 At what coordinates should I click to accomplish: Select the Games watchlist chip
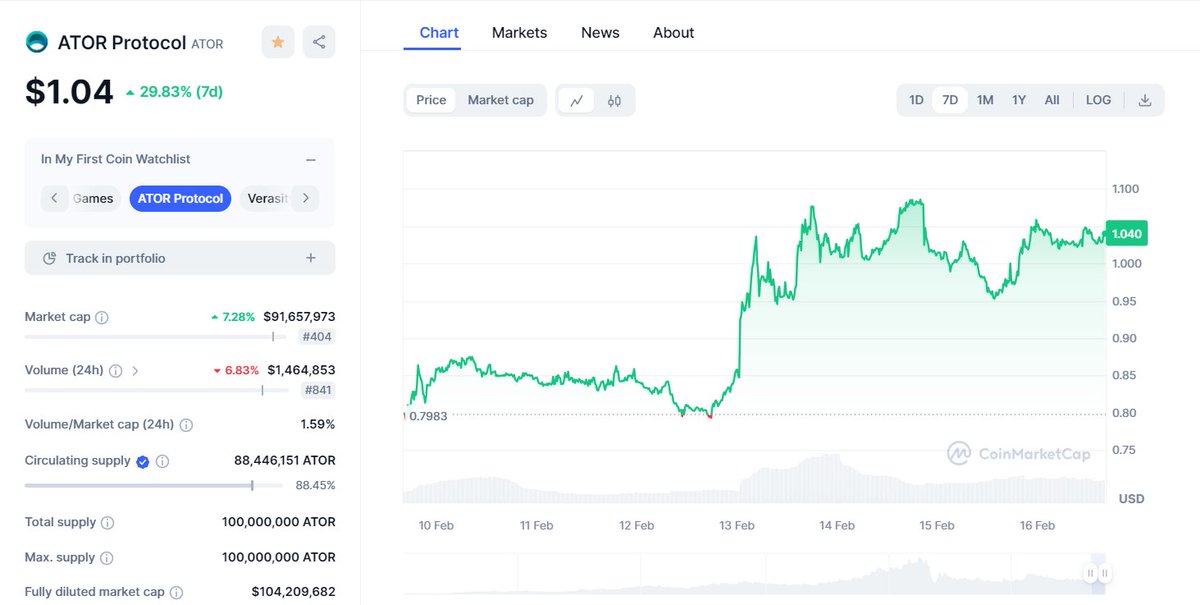[94, 198]
